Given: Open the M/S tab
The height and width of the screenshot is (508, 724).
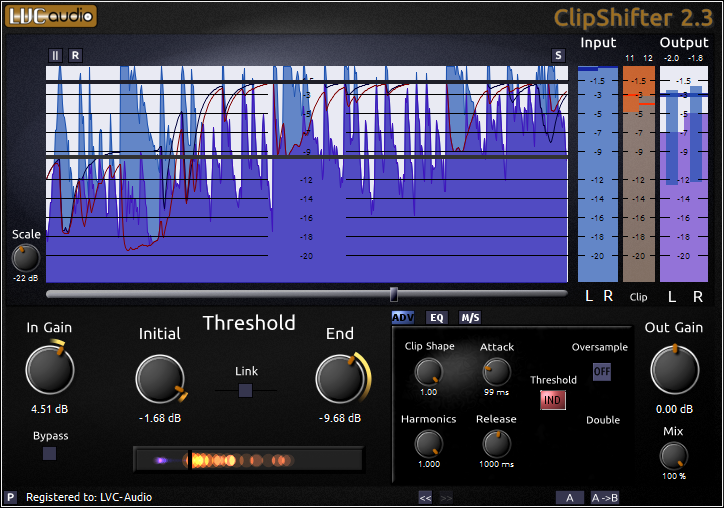Looking at the screenshot, I should point(470,317).
